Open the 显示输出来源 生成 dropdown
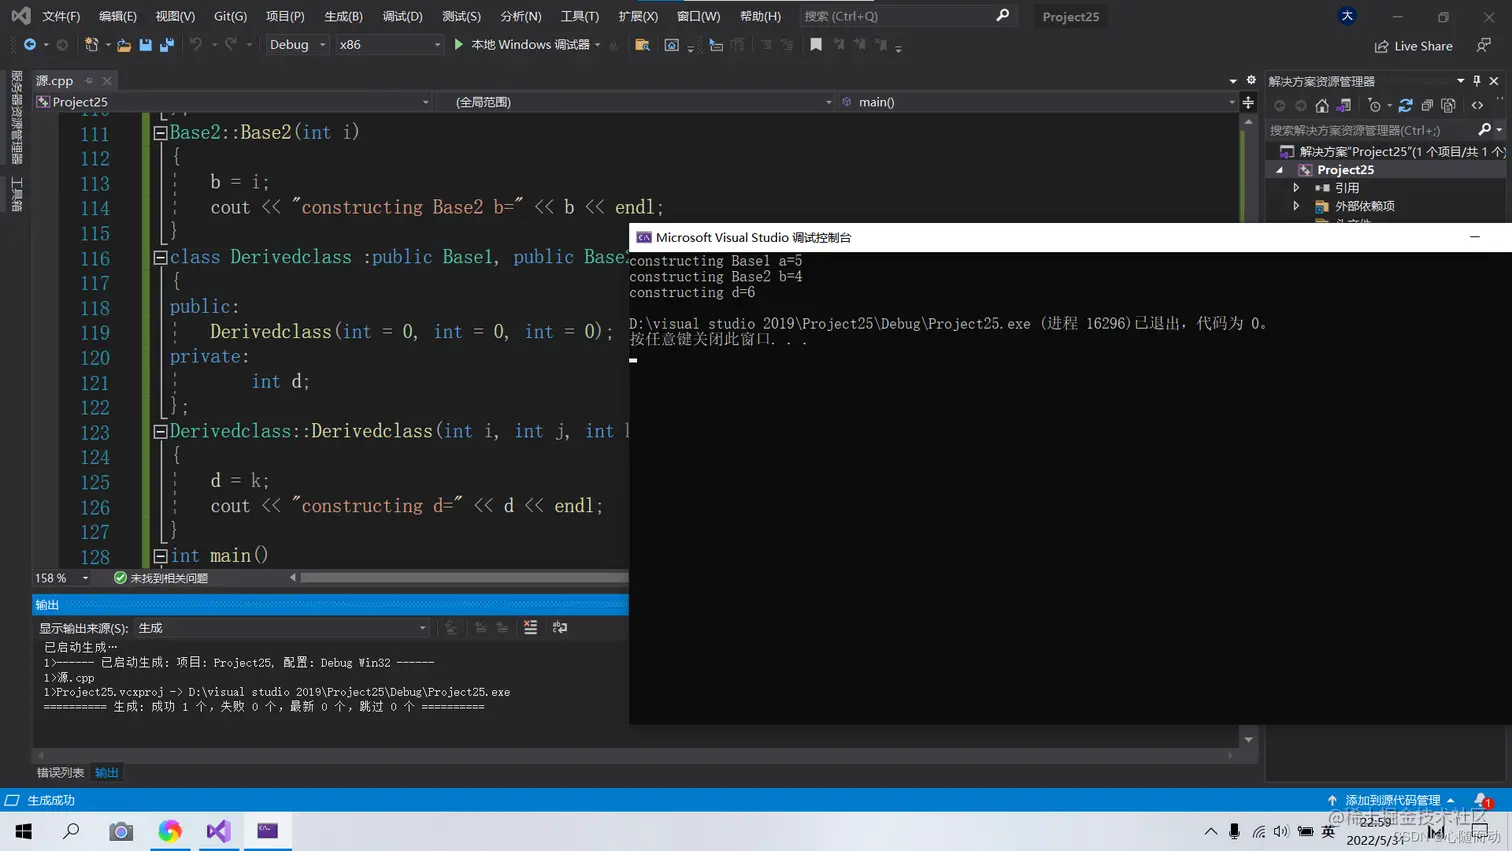Viewport: 1512px width, 851px height. click(x=282, y=628)
